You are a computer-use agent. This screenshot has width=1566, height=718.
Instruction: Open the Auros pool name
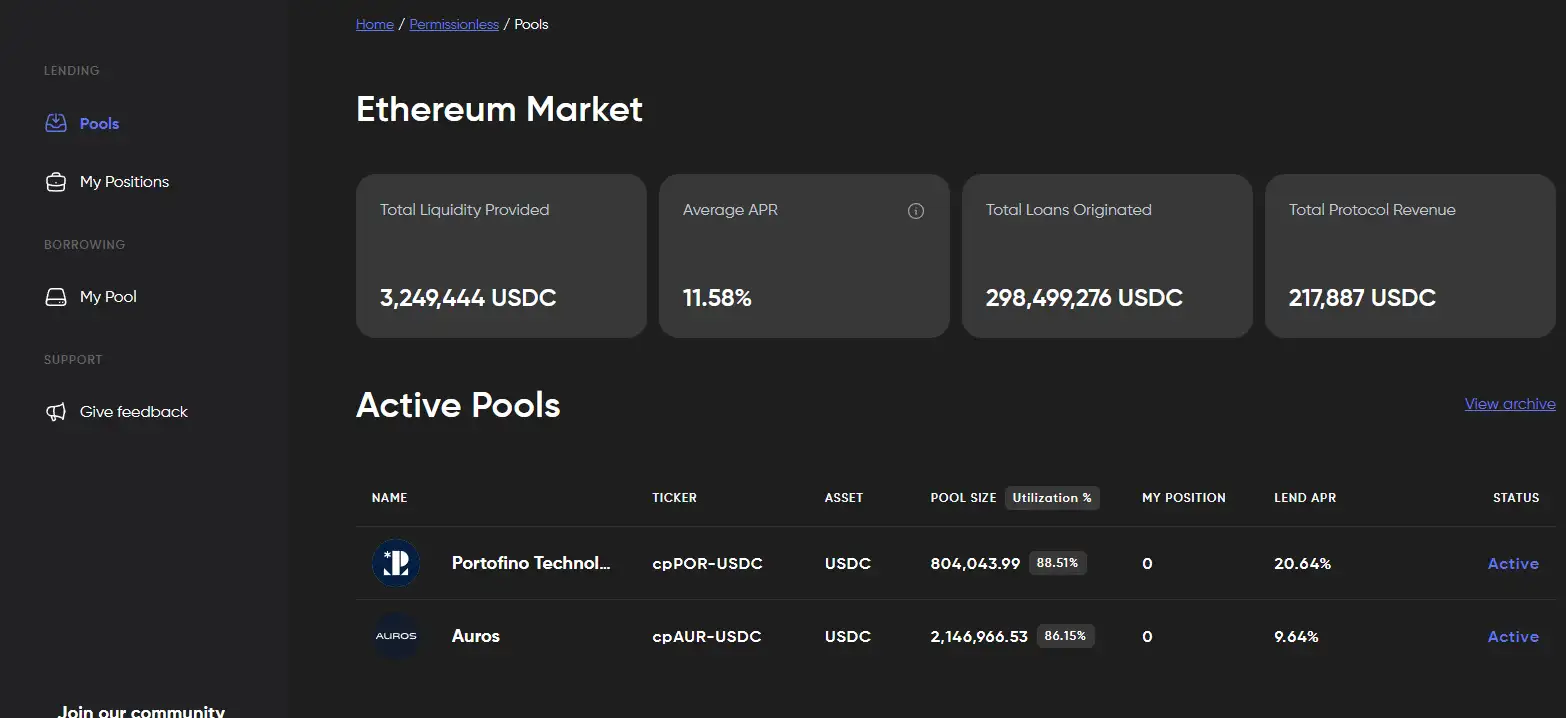click(475, 636)
